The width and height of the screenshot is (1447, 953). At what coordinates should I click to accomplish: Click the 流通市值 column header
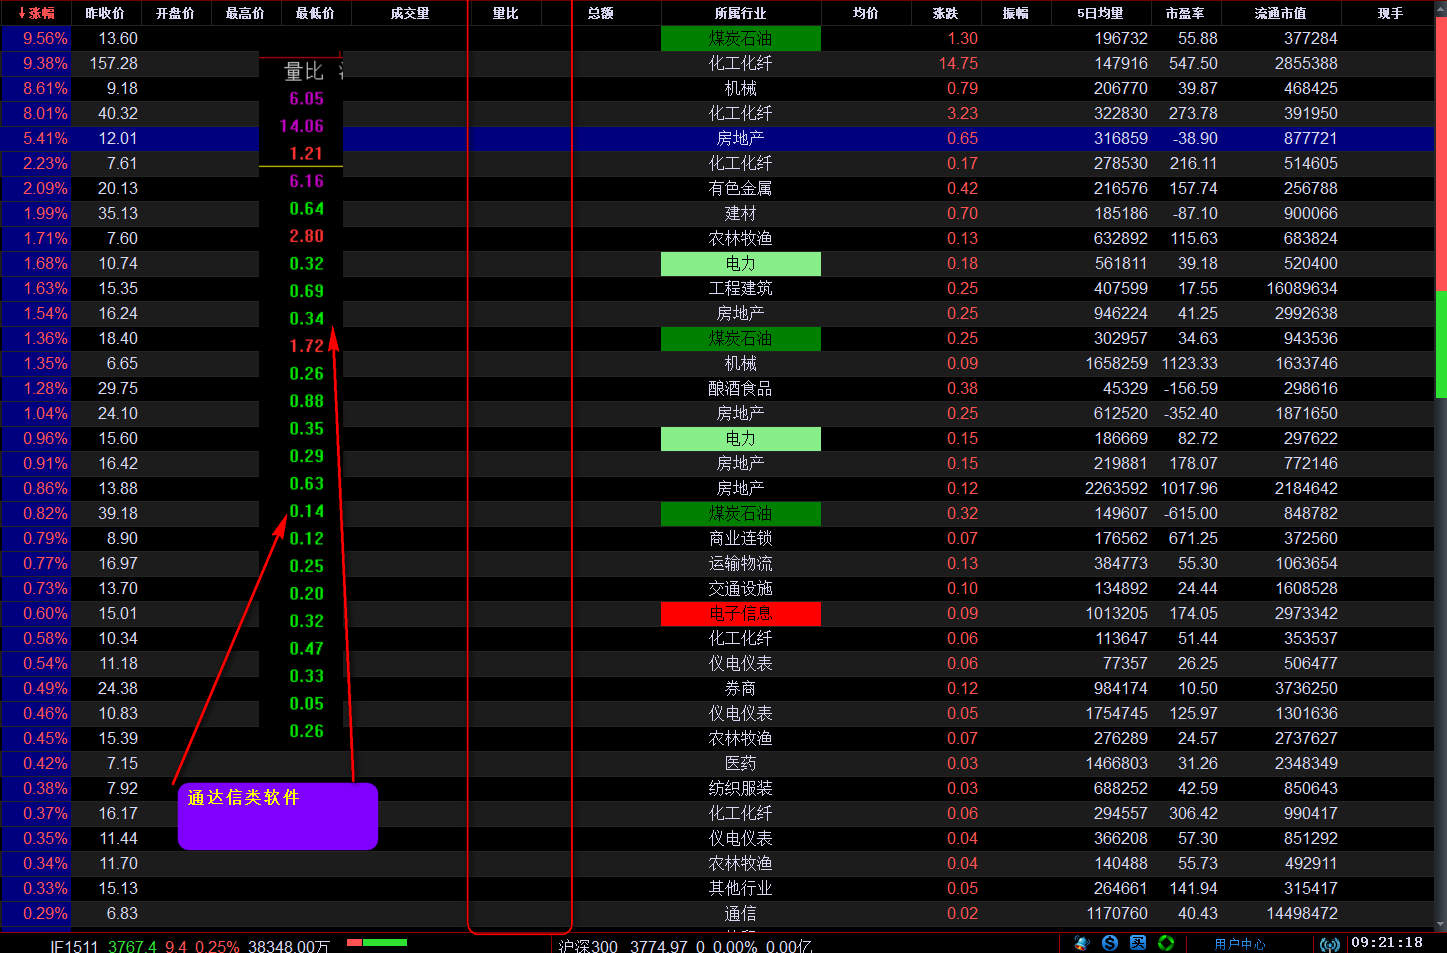1280,13
